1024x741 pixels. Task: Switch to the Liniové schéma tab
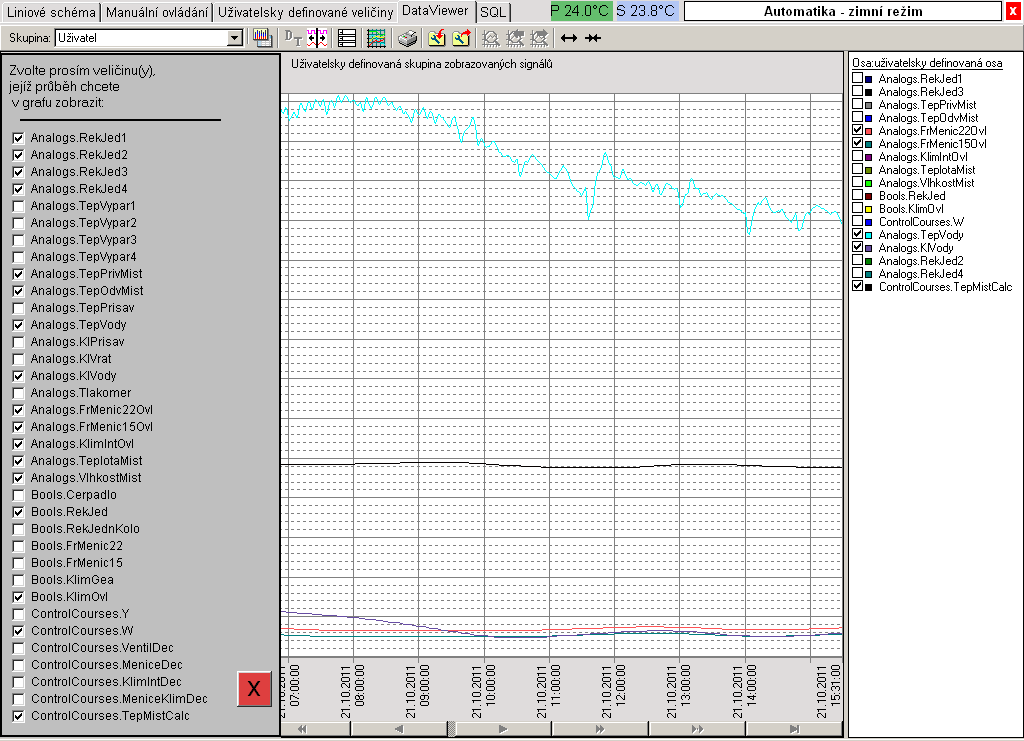52,12
